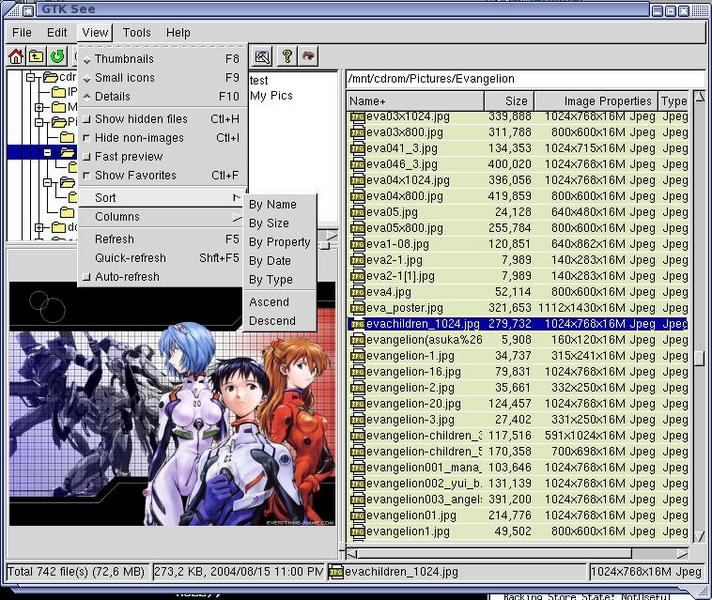Image resolution: width=712 pixels, height=600 pixels.
Task: Click the Home toolbar icon
Action: pyautogui.click(x=16, y=56)
